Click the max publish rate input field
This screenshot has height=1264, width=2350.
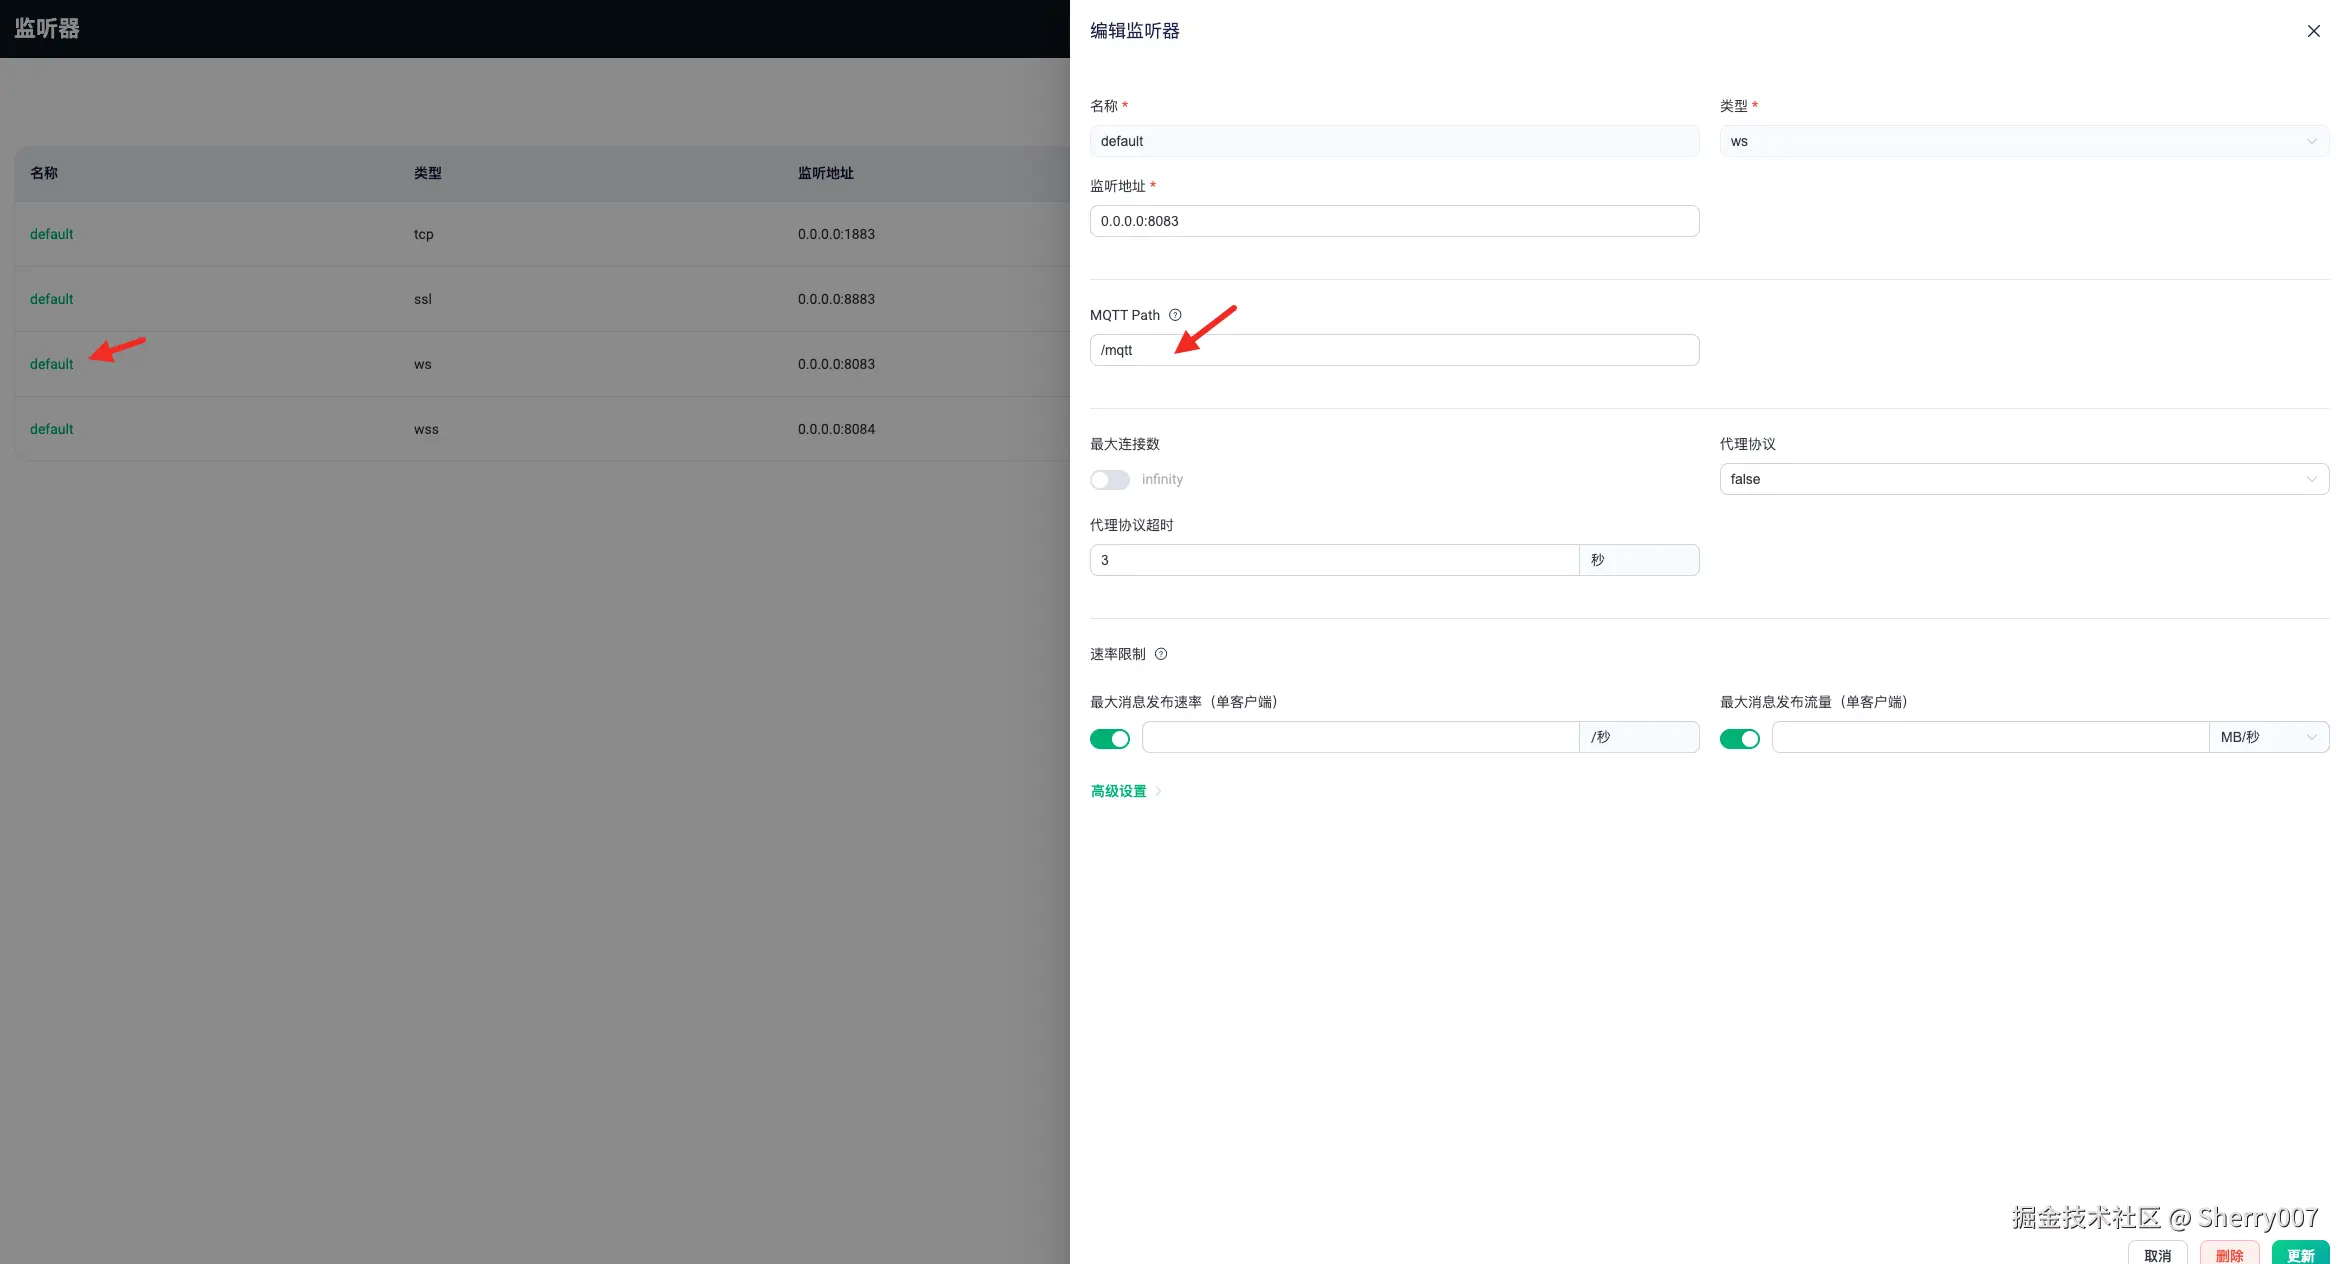1360,737
